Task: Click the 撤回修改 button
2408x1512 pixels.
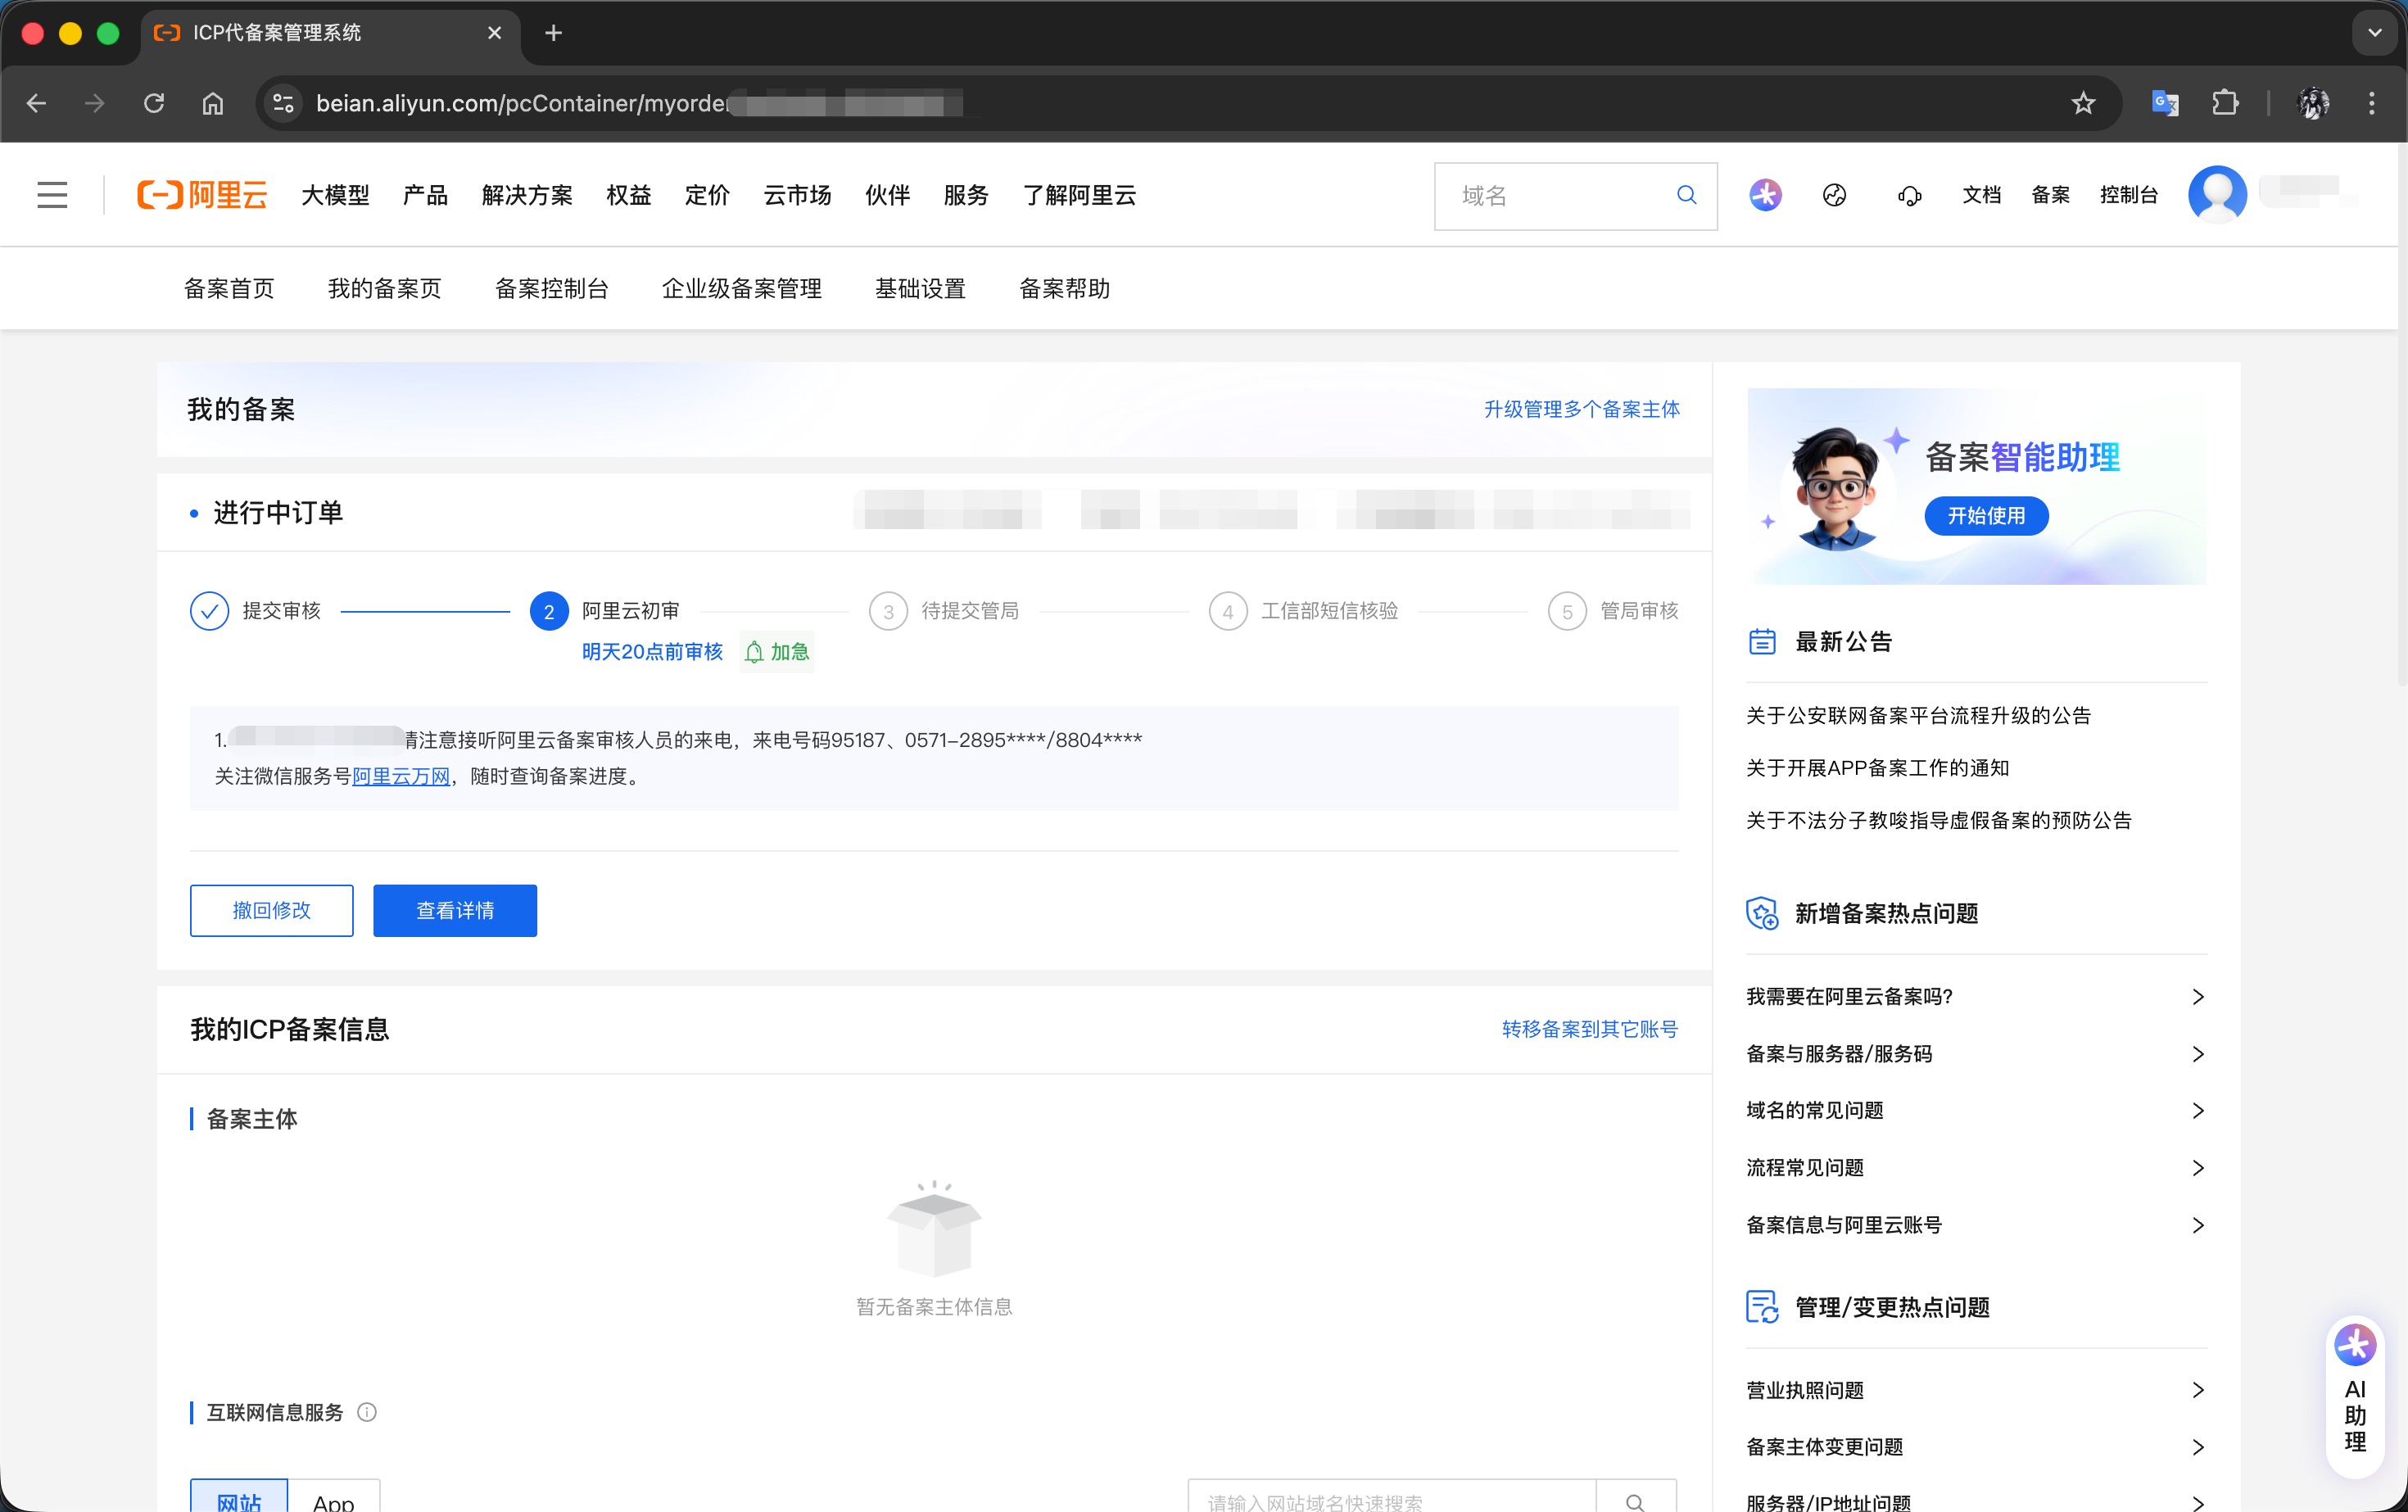Action: pos(271,910)
